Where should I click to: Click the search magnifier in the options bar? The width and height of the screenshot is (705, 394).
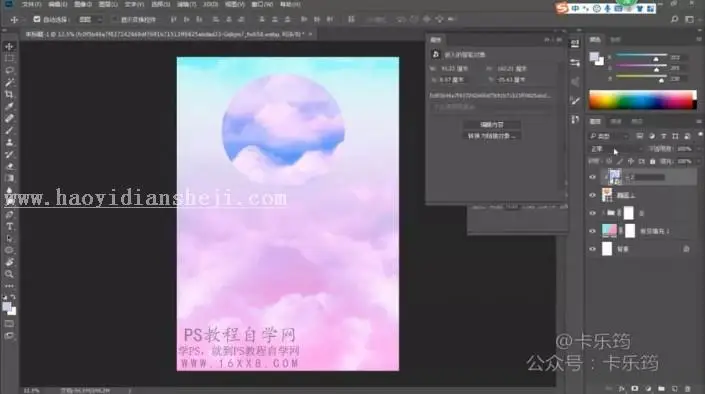pos(674,19)
